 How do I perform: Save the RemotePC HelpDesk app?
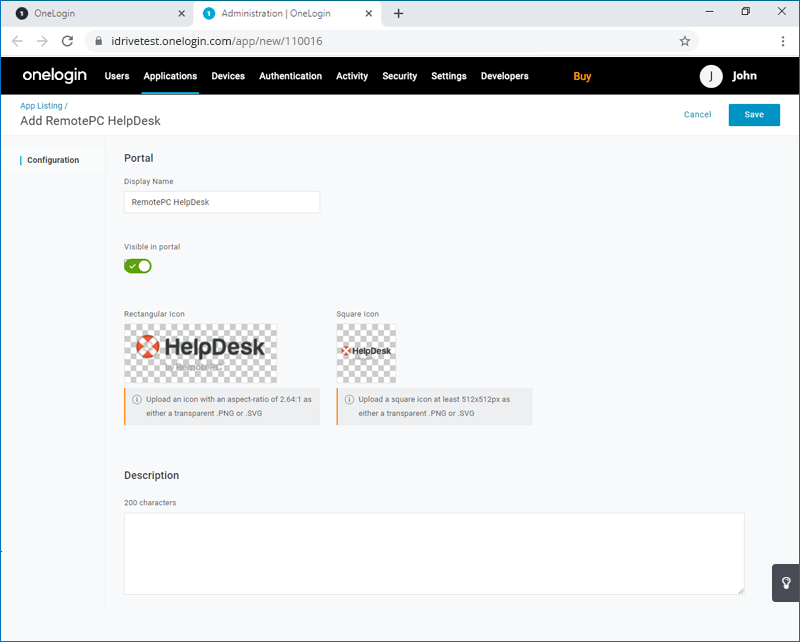[x=754, y=114]
